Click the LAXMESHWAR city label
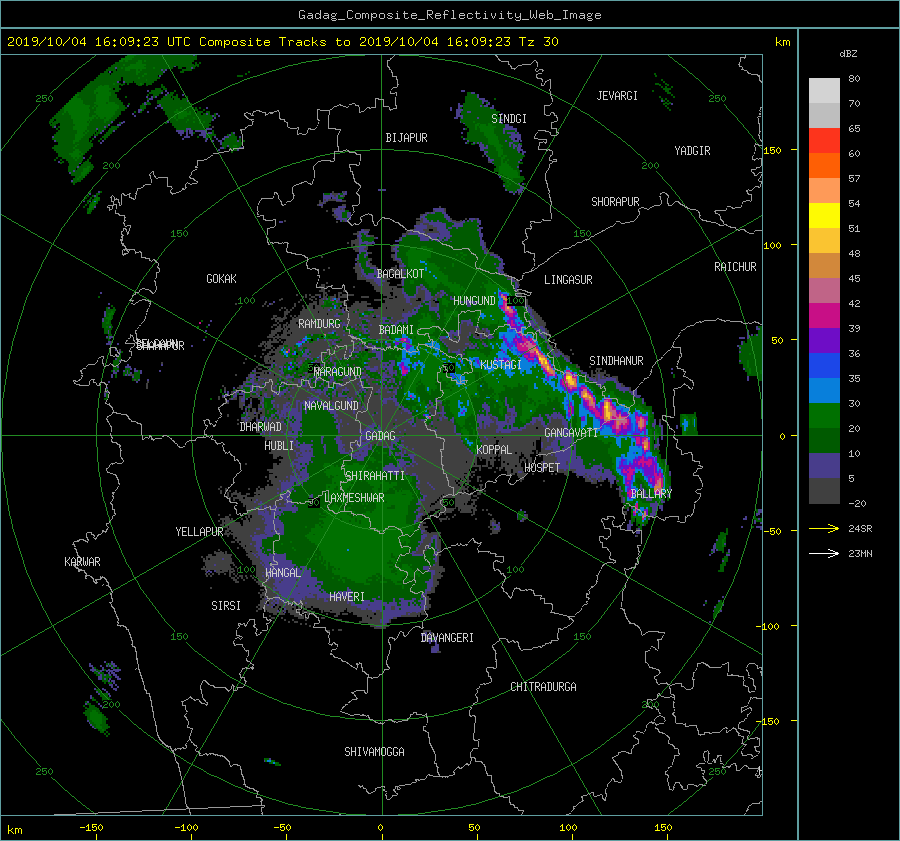 pyautogui.click(x=354, y=498)
